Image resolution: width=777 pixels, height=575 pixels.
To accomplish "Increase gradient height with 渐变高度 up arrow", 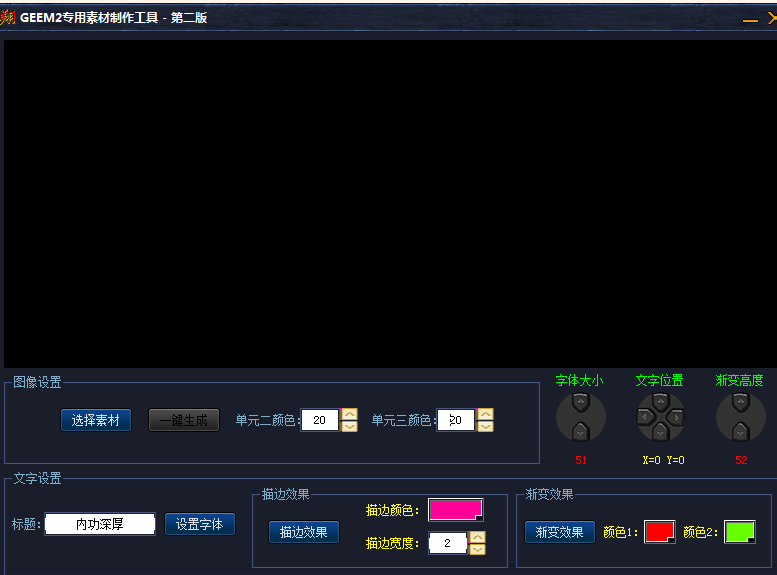I will pyautogui.click(x=740, y=404).
